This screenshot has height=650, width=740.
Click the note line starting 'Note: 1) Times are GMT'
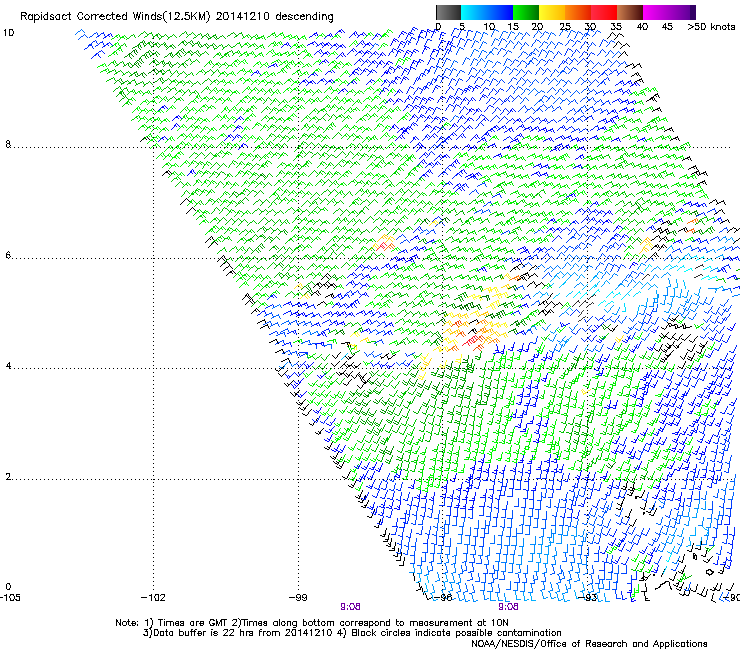311,623
